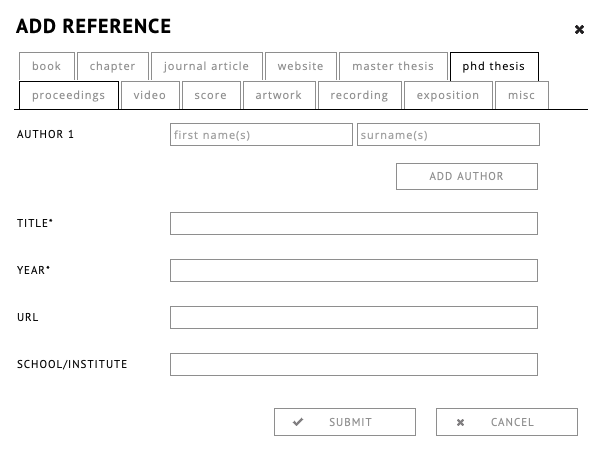Submit the reference form
This screenshot has width=602, height=453.
point(345,422)
